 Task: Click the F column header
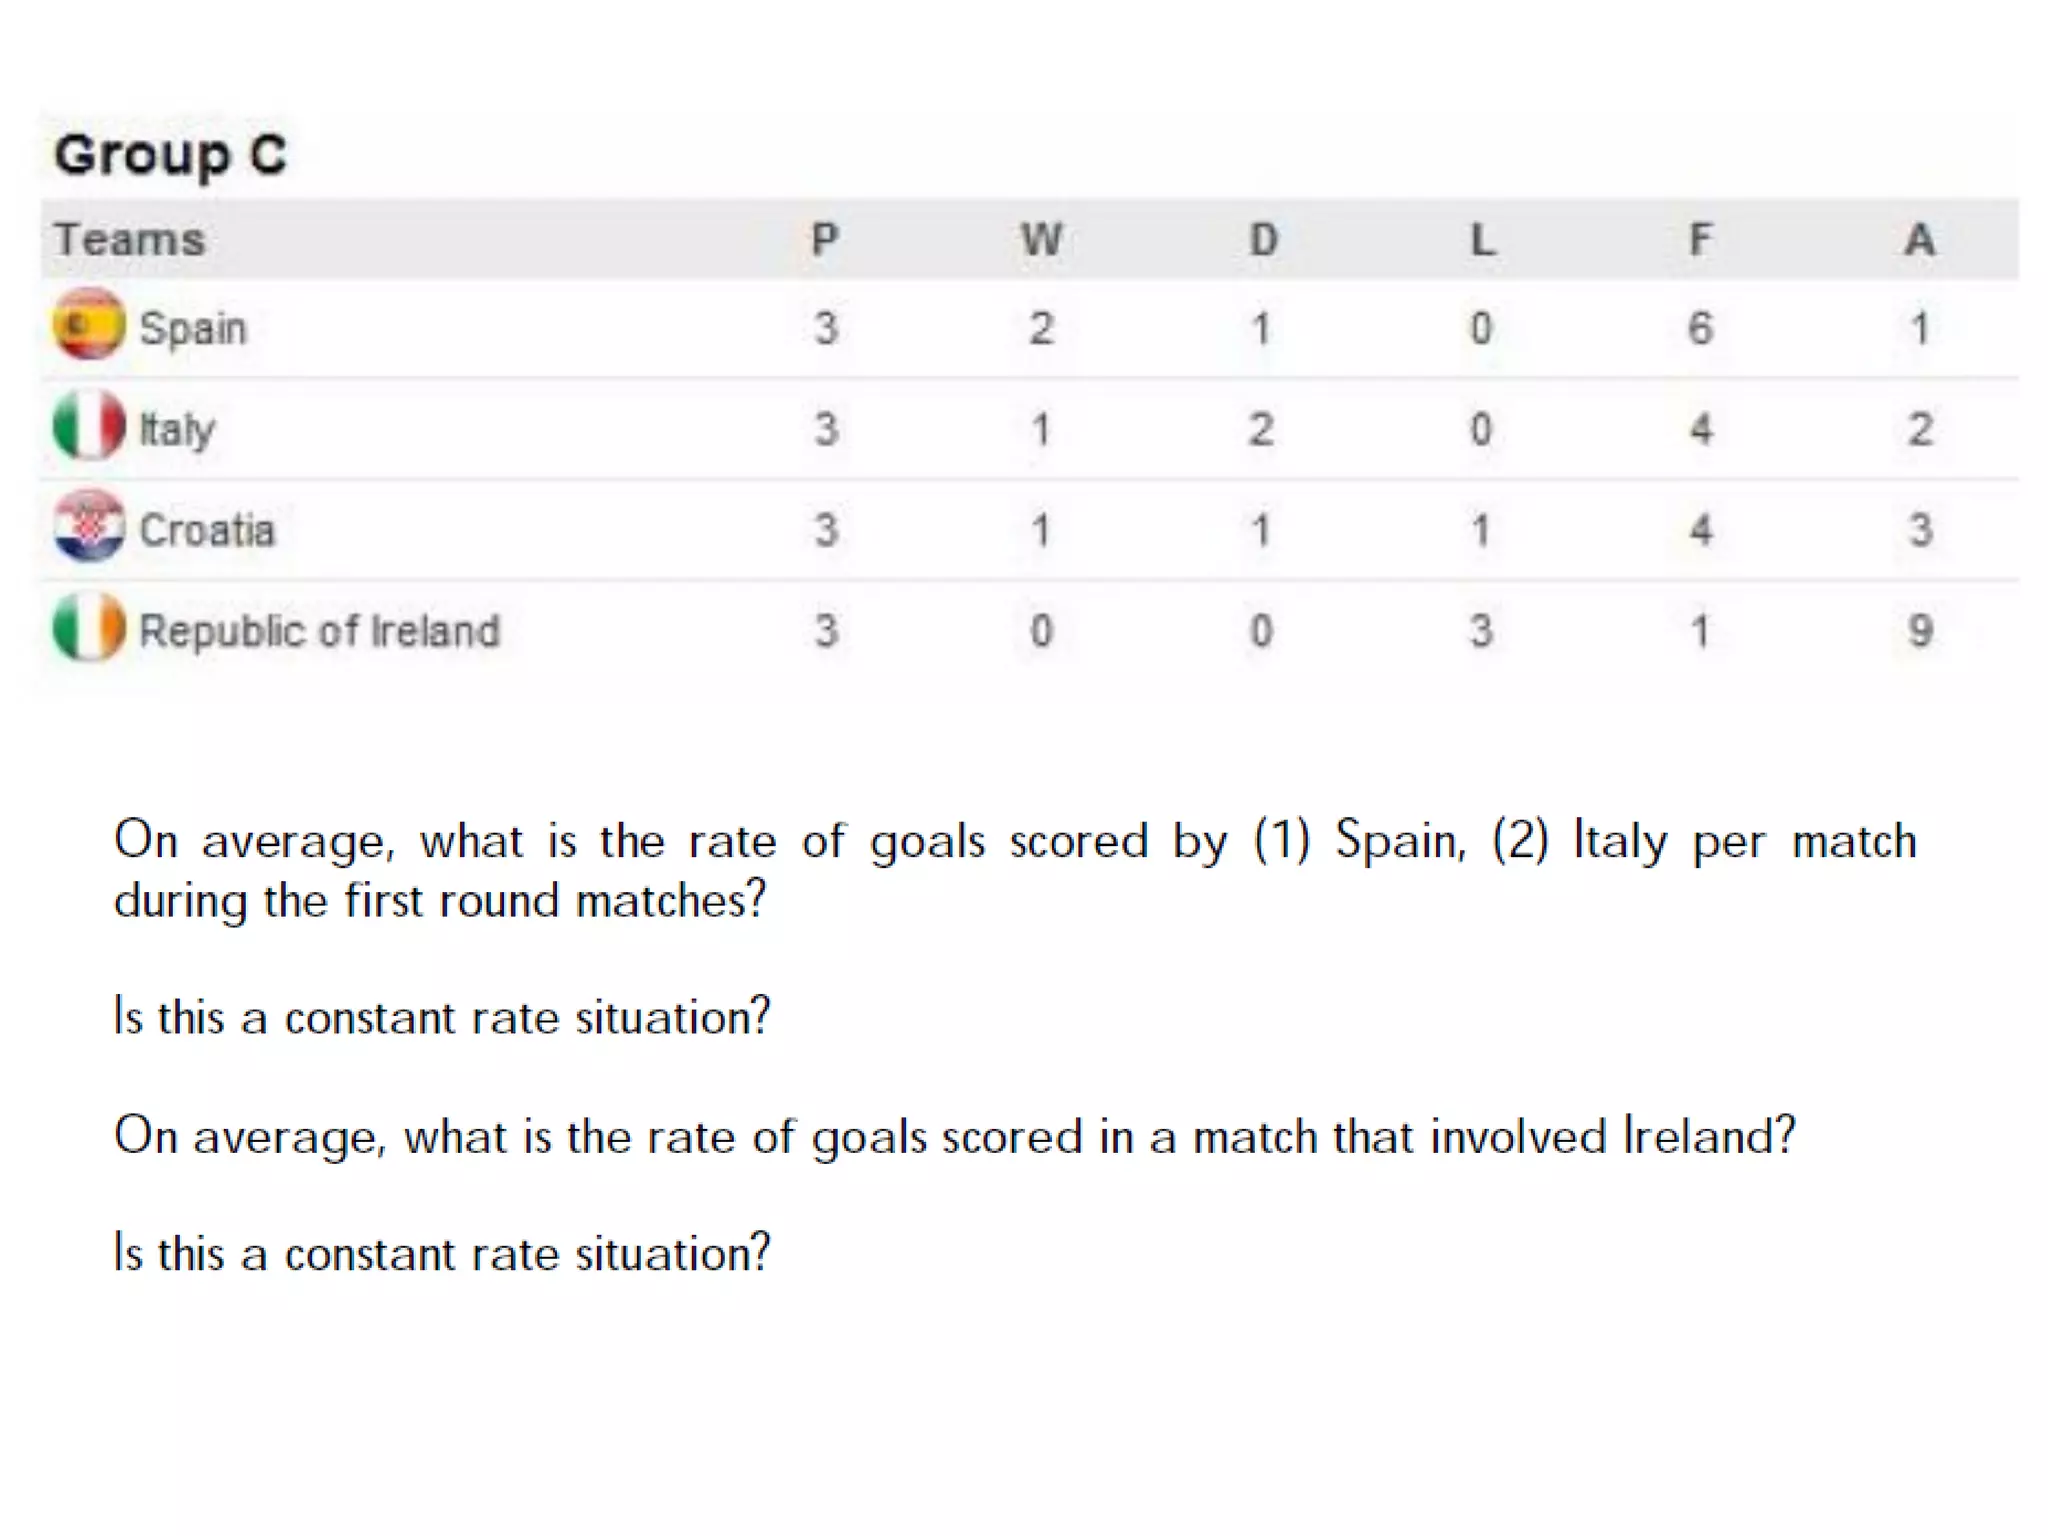click(1700, 240)
